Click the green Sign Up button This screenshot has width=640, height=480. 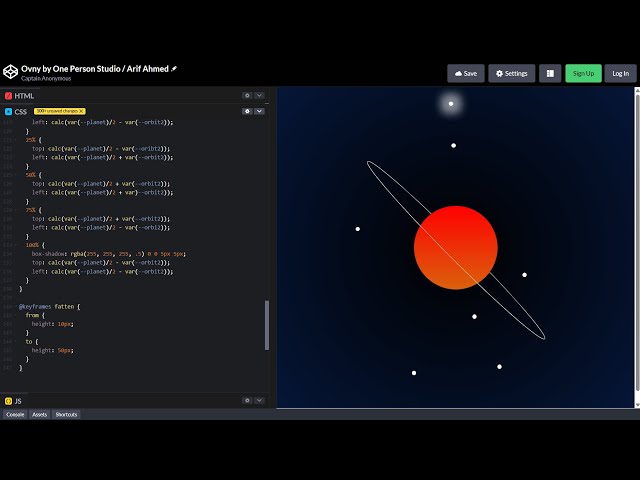coord(583,73)
